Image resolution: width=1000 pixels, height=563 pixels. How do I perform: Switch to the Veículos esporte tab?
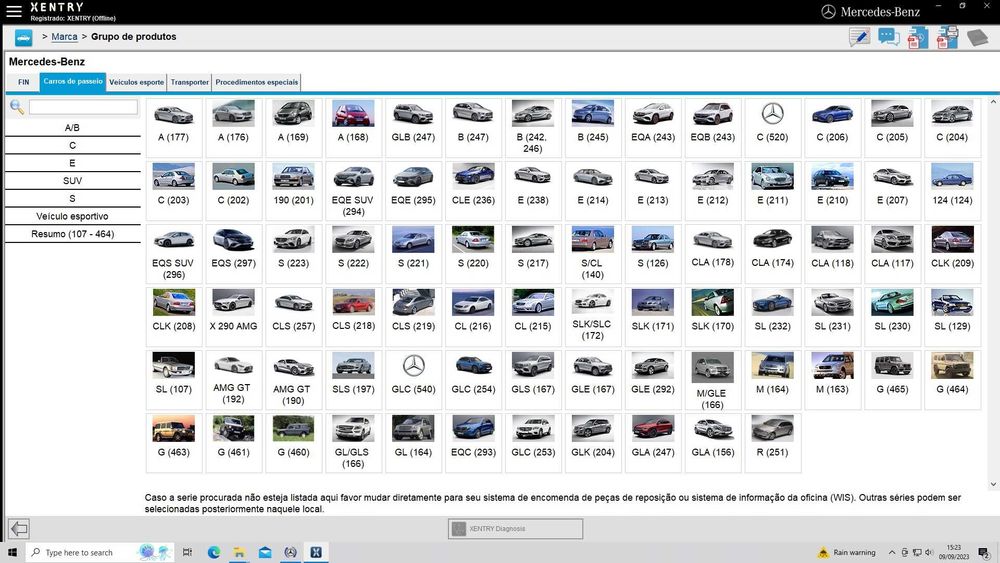pyautogui.click(x=136, y=82)
